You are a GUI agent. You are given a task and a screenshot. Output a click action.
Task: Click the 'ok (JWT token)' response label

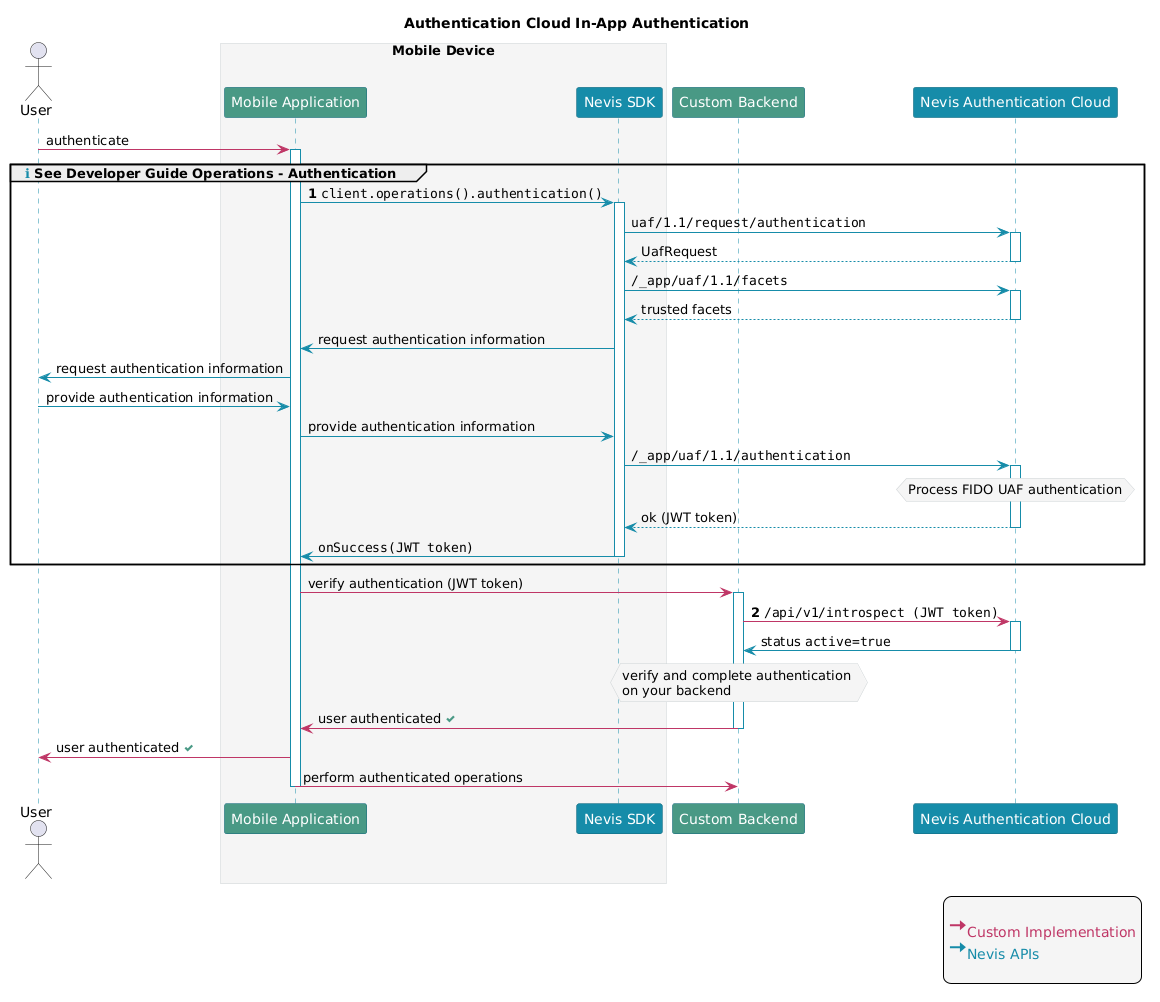[x=689, y=518]
